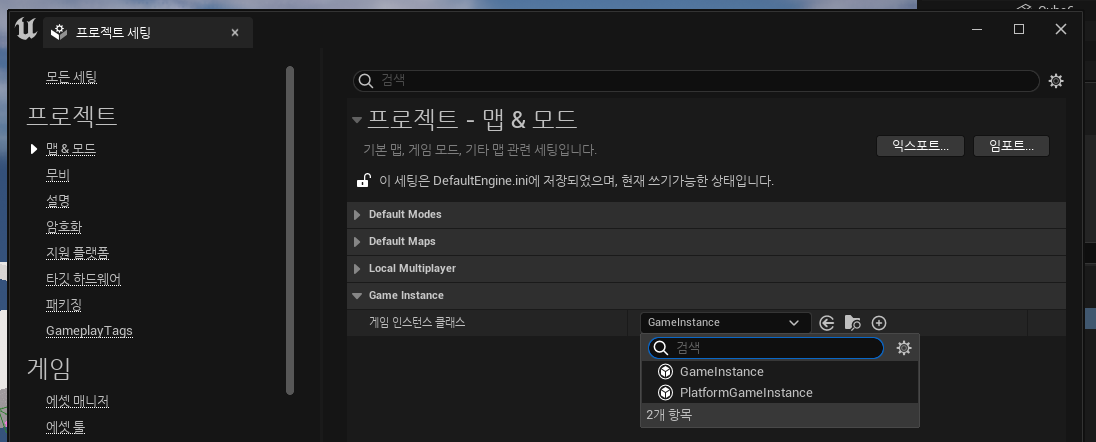The width and height of the screenshot is (1096, 442).
Task: Collapse the Game Instance section
Action: tap(357, 295)
